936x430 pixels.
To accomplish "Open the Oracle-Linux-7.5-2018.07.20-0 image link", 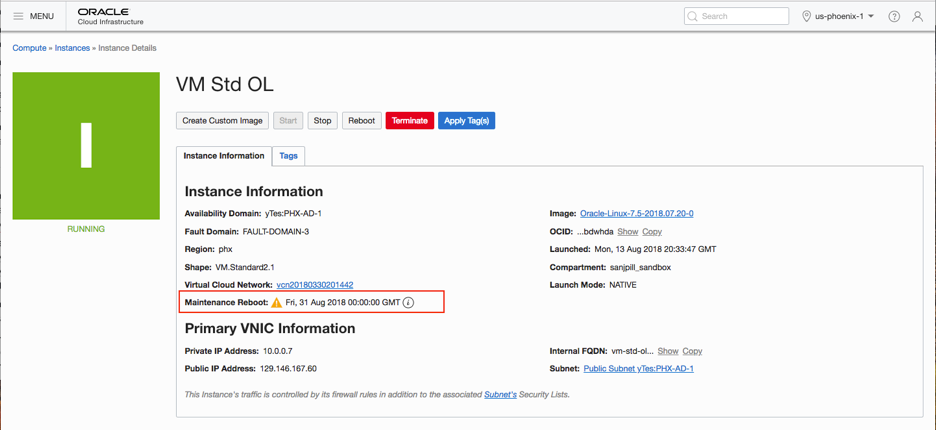I will [x=636, y=213].
